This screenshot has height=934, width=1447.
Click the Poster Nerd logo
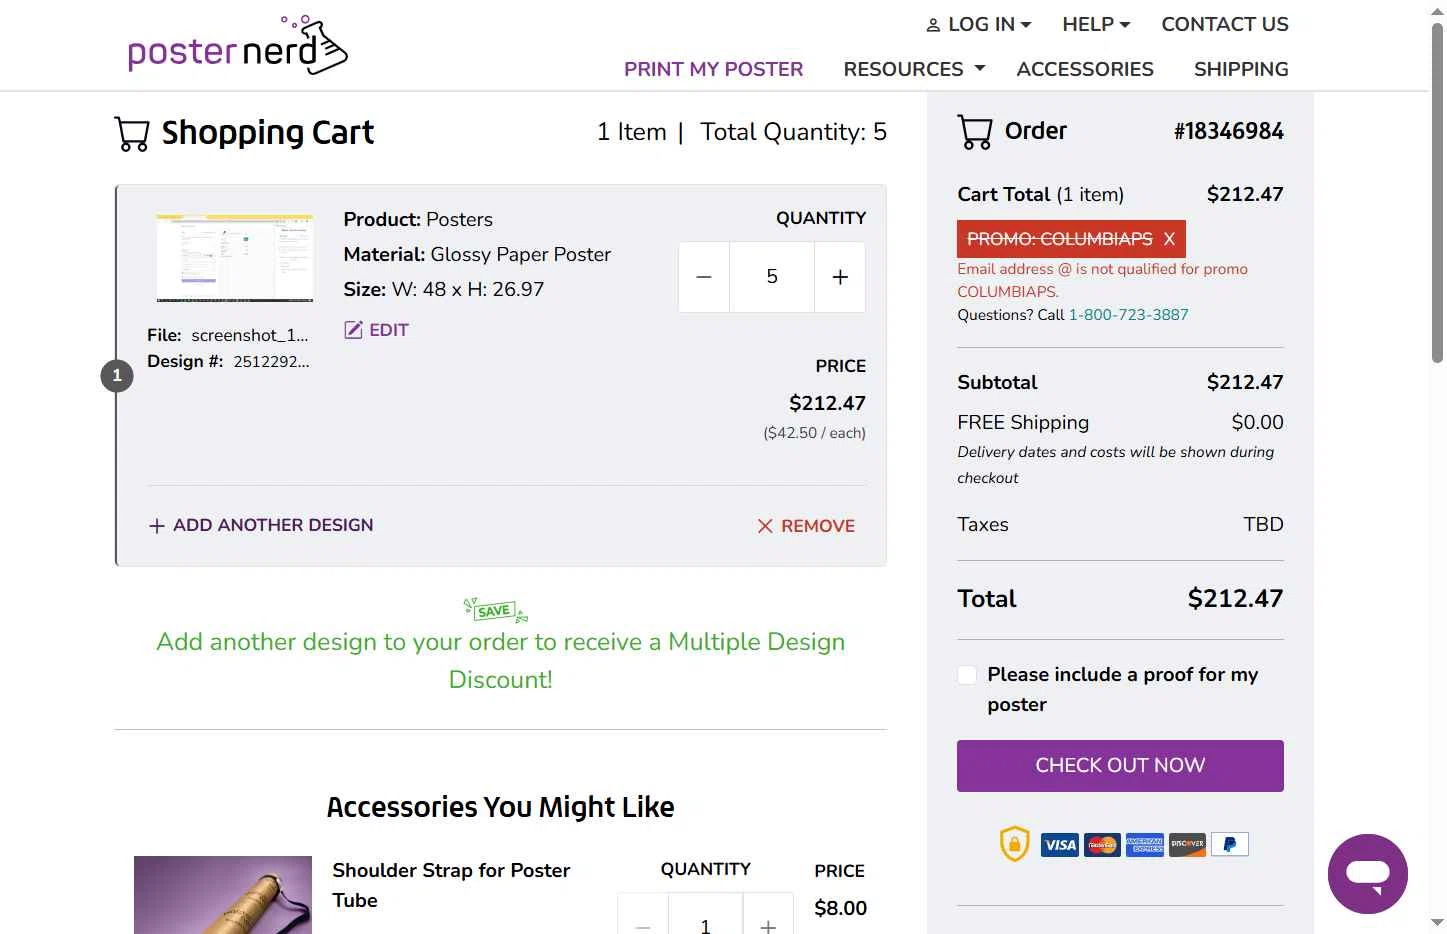[x=238, y=46]
